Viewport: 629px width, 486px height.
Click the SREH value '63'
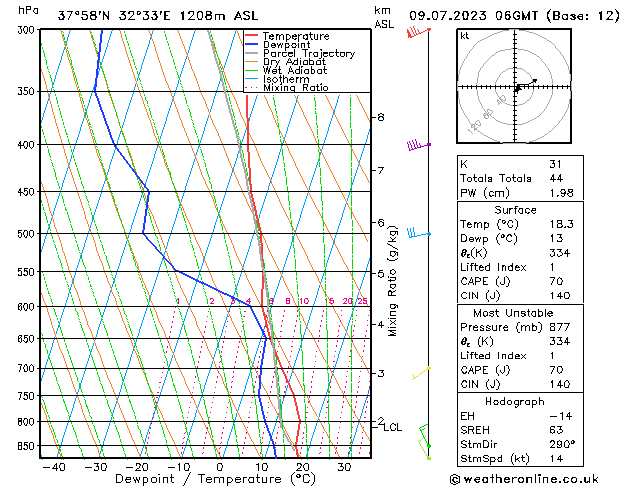click(x=556, y=430)
